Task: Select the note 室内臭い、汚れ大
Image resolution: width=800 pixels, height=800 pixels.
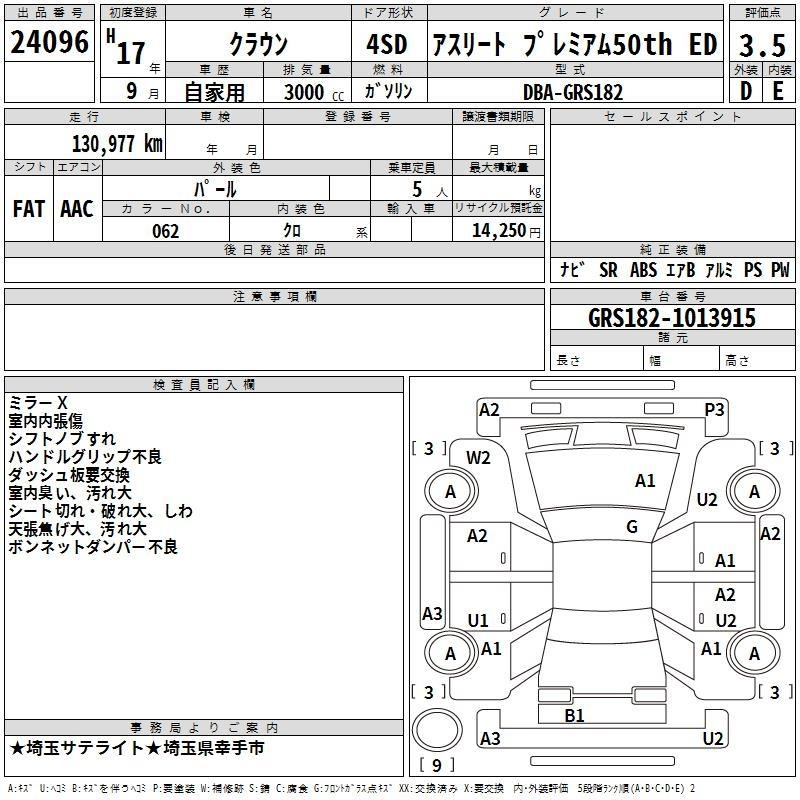Action: (x=70, y=493)
